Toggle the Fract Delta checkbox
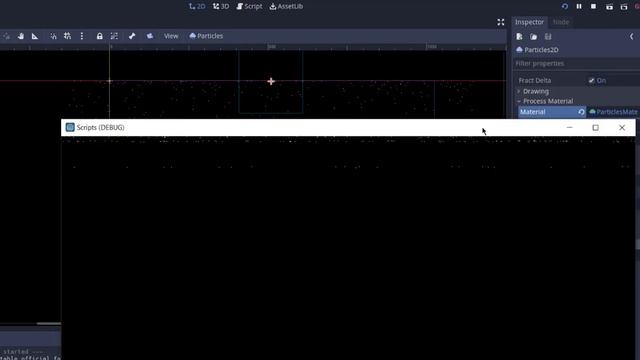640x360 pixels. click(x=591, y=81)
